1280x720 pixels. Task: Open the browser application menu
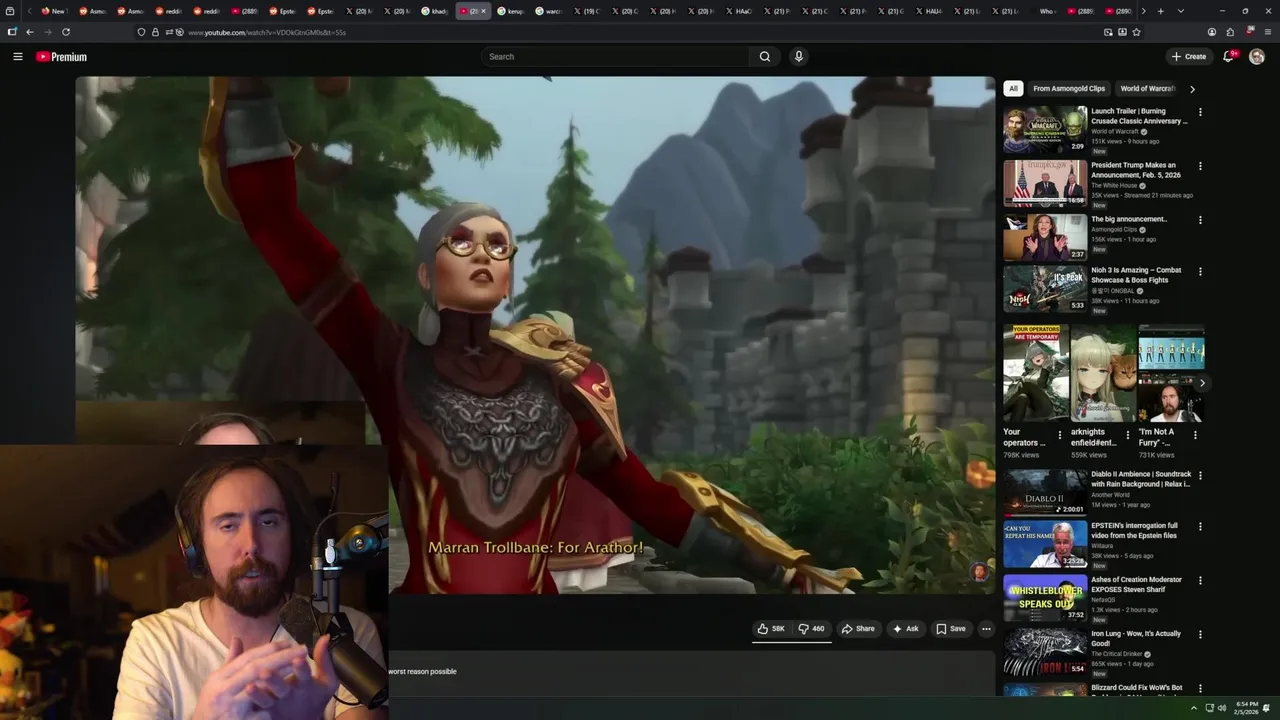pos(1268,32)
